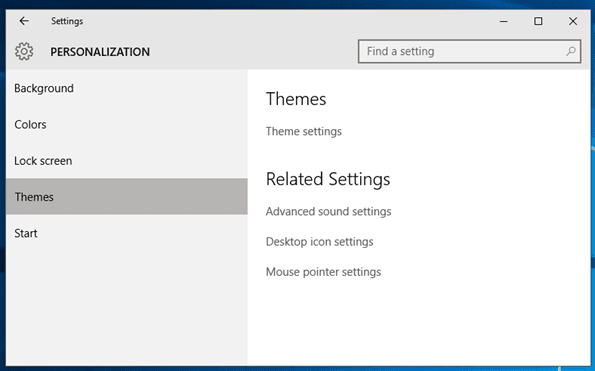The width and height of the screenshot is (595, 371).
Task: Click the PERSONALIZATION header text
Action: coord(100,52)
